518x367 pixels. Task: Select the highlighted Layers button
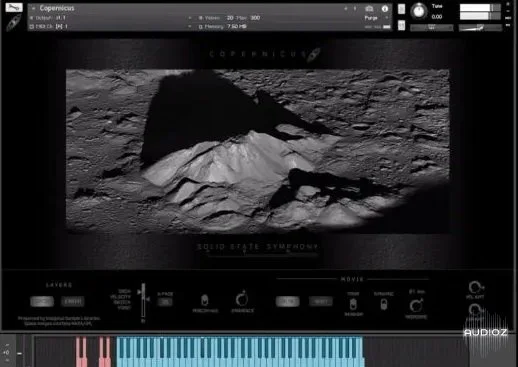pyautogui.click(x=42, y=301)
